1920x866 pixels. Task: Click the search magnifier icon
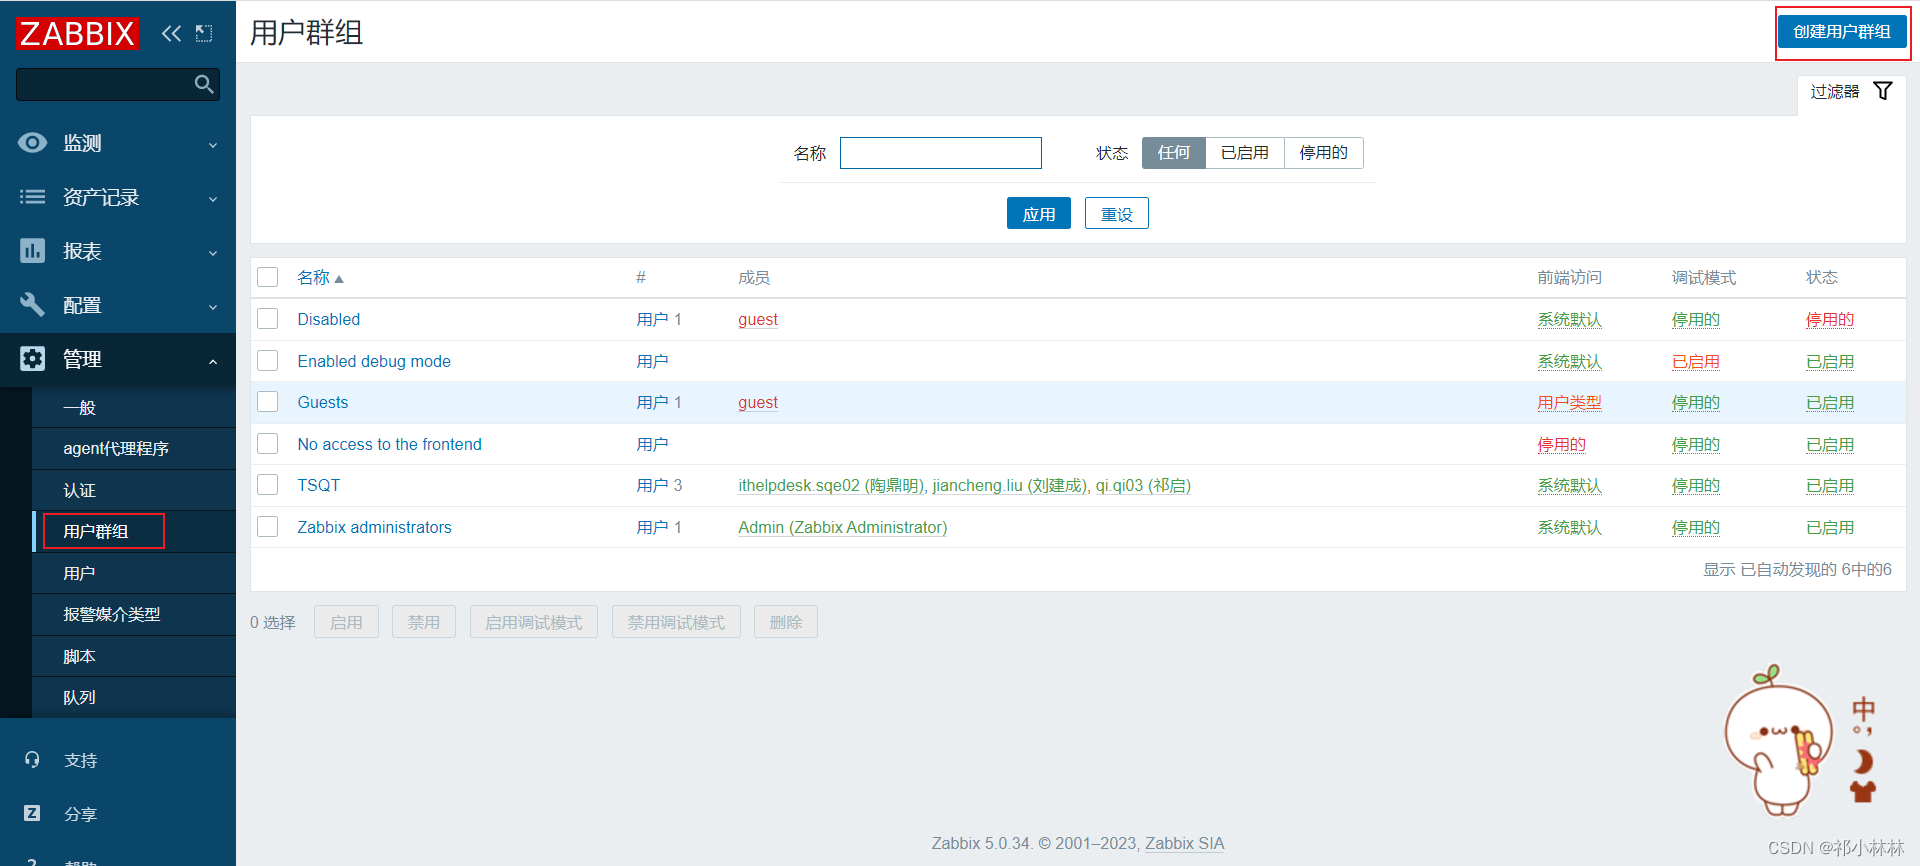point(204,85)
